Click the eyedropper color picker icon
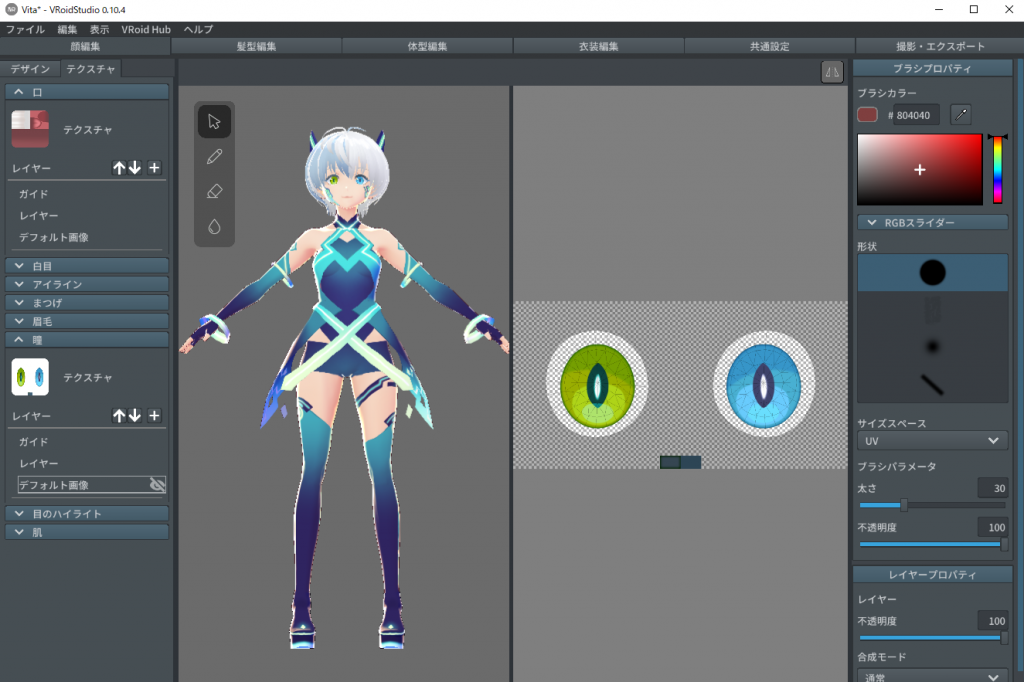This screenshot has height=682, width=1024. tap(960, 115)
